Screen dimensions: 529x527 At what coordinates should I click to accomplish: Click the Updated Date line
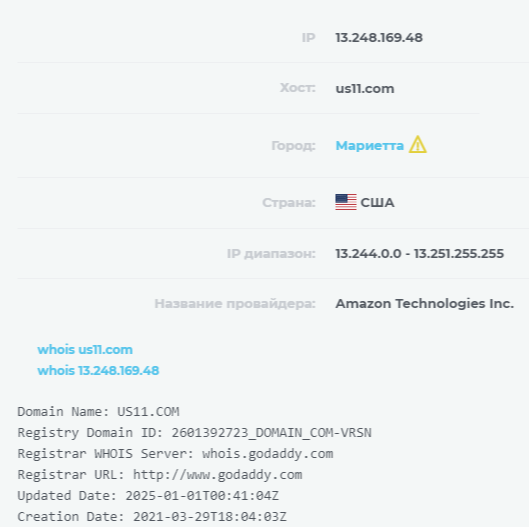[148, 496]
